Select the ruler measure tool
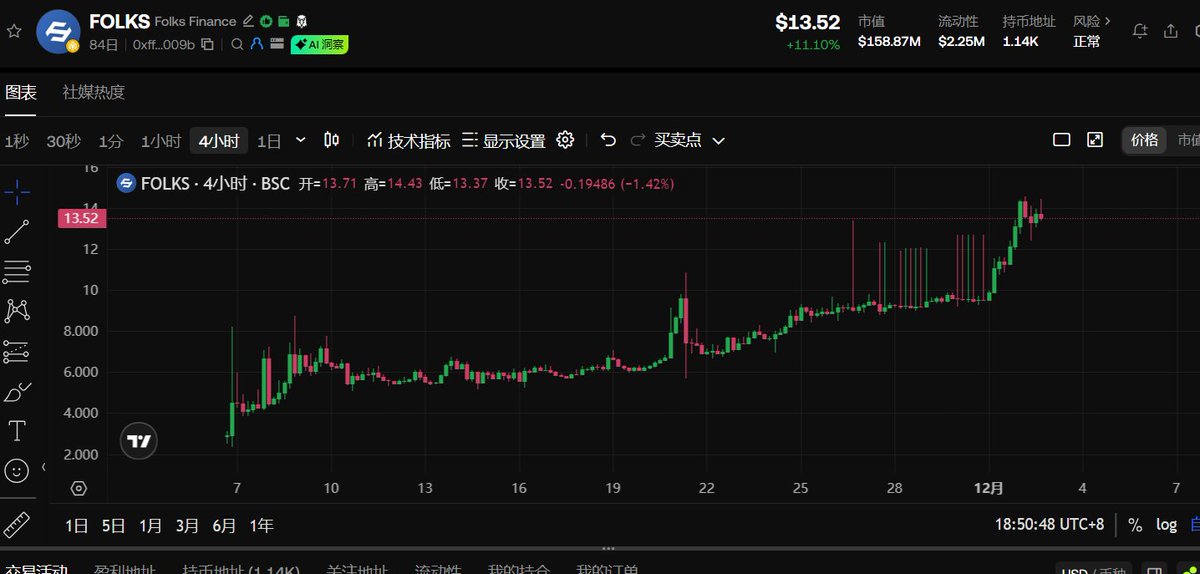Image resolution: width=1200 pixels, height=574 pixels. click(17, 523)
